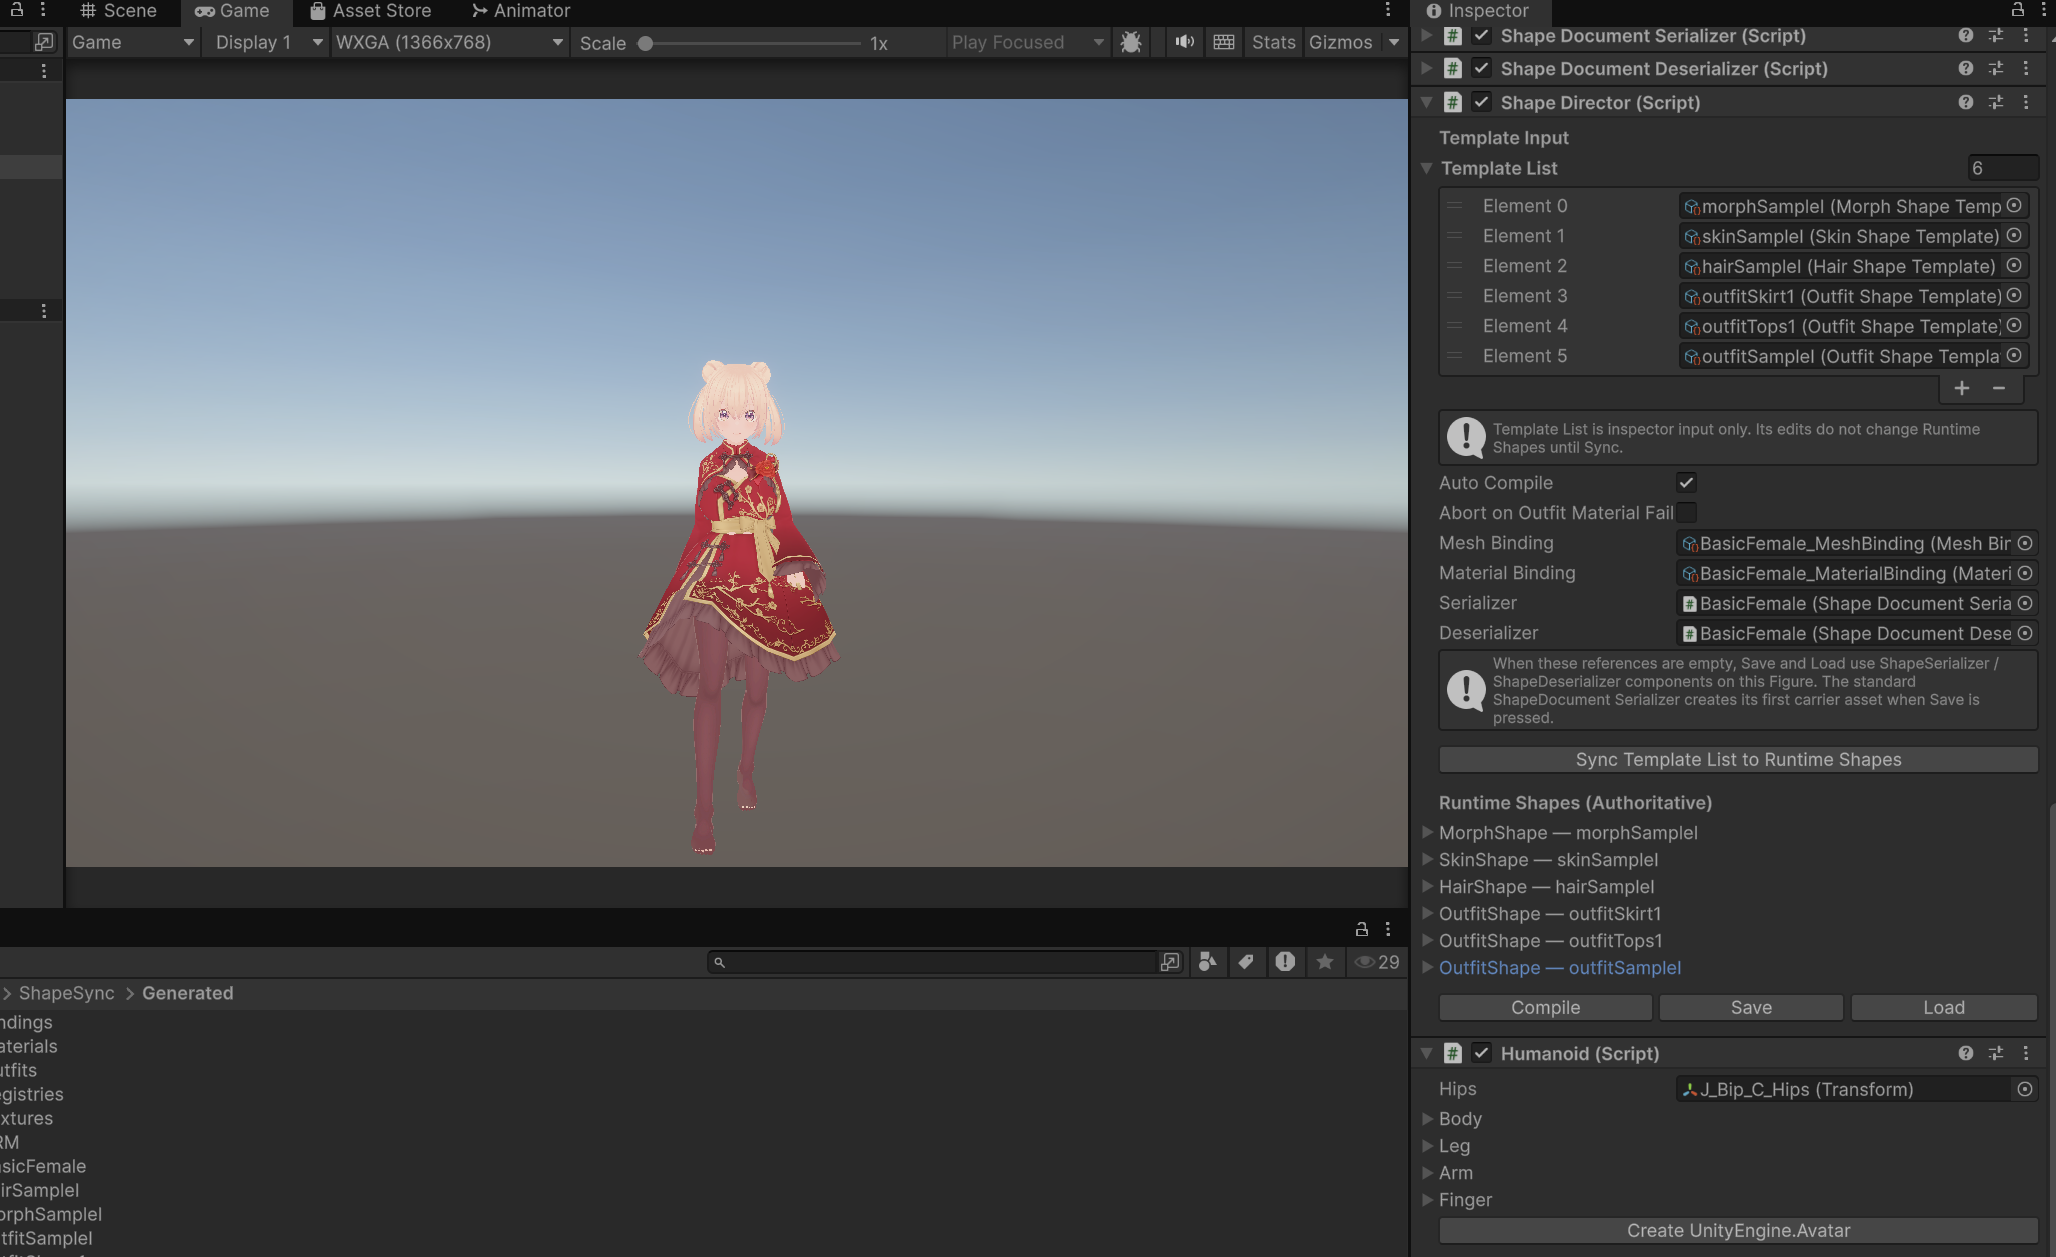Click the Save button

pos(1751,1007)
